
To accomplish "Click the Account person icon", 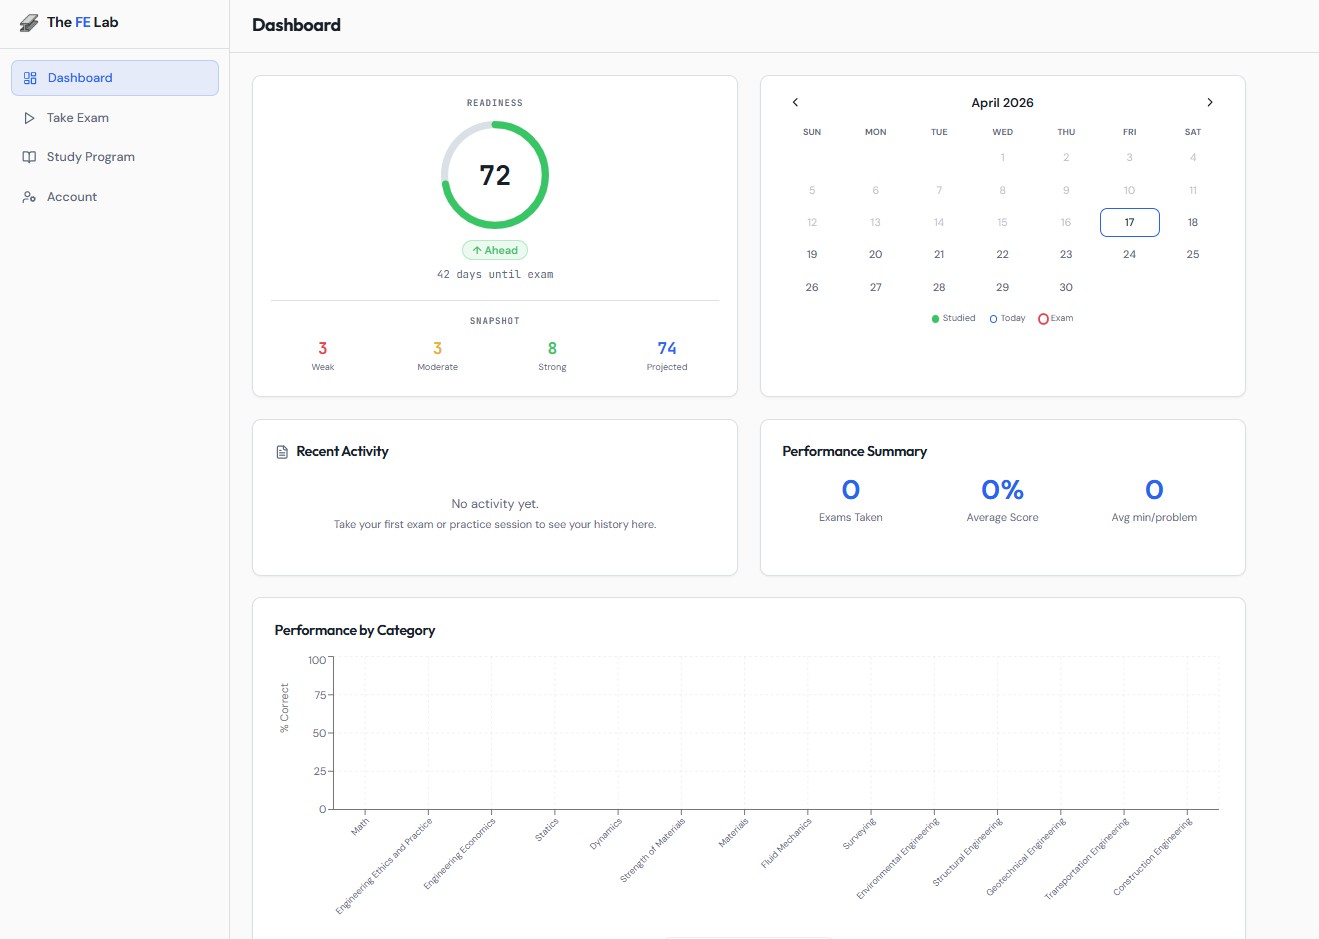I will [29, 197].
